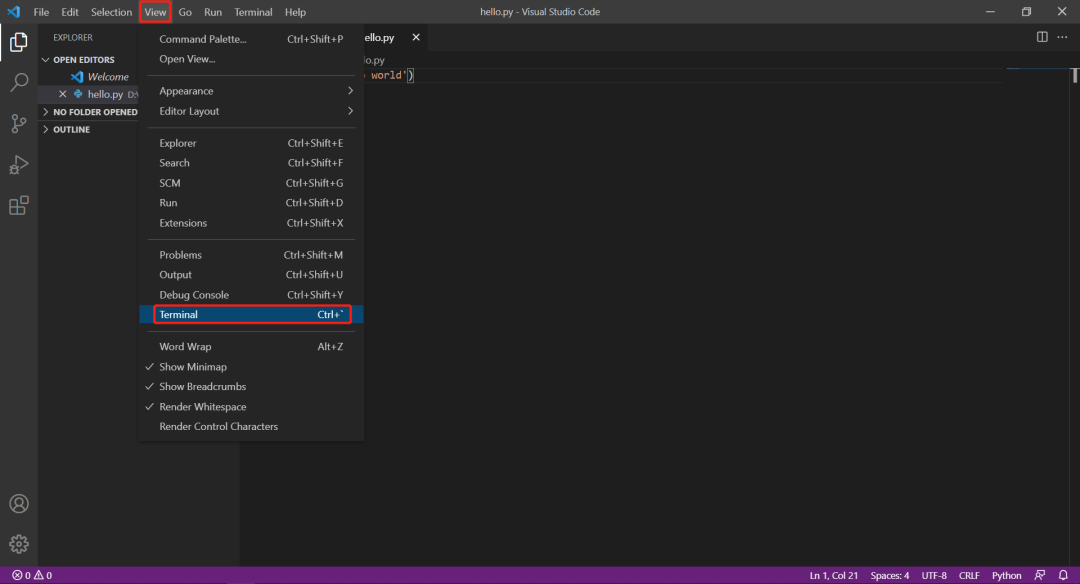Screen dimensions: 1080x584
Task: Choose Terminal in the View menu
Action: (251, 315)
